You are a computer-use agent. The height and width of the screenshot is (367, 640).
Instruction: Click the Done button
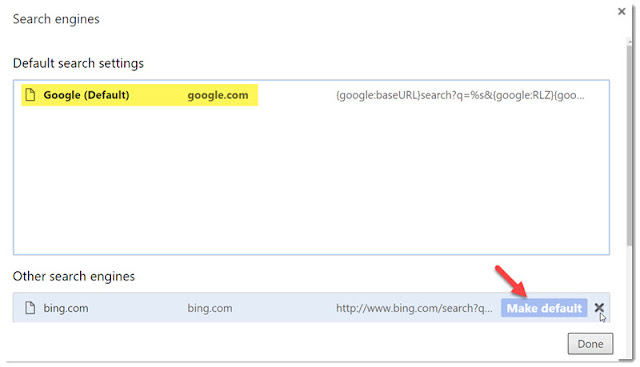point(590,344)
